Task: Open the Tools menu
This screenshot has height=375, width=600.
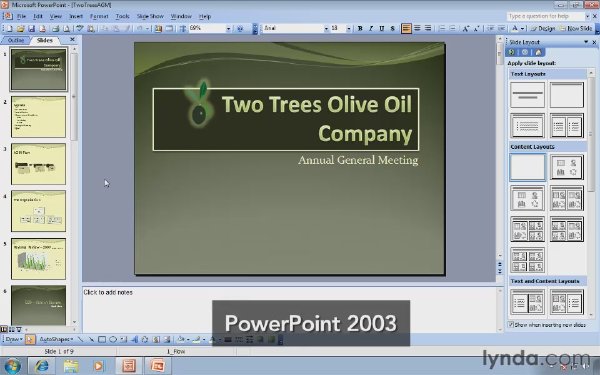Action: coord(122,16)
